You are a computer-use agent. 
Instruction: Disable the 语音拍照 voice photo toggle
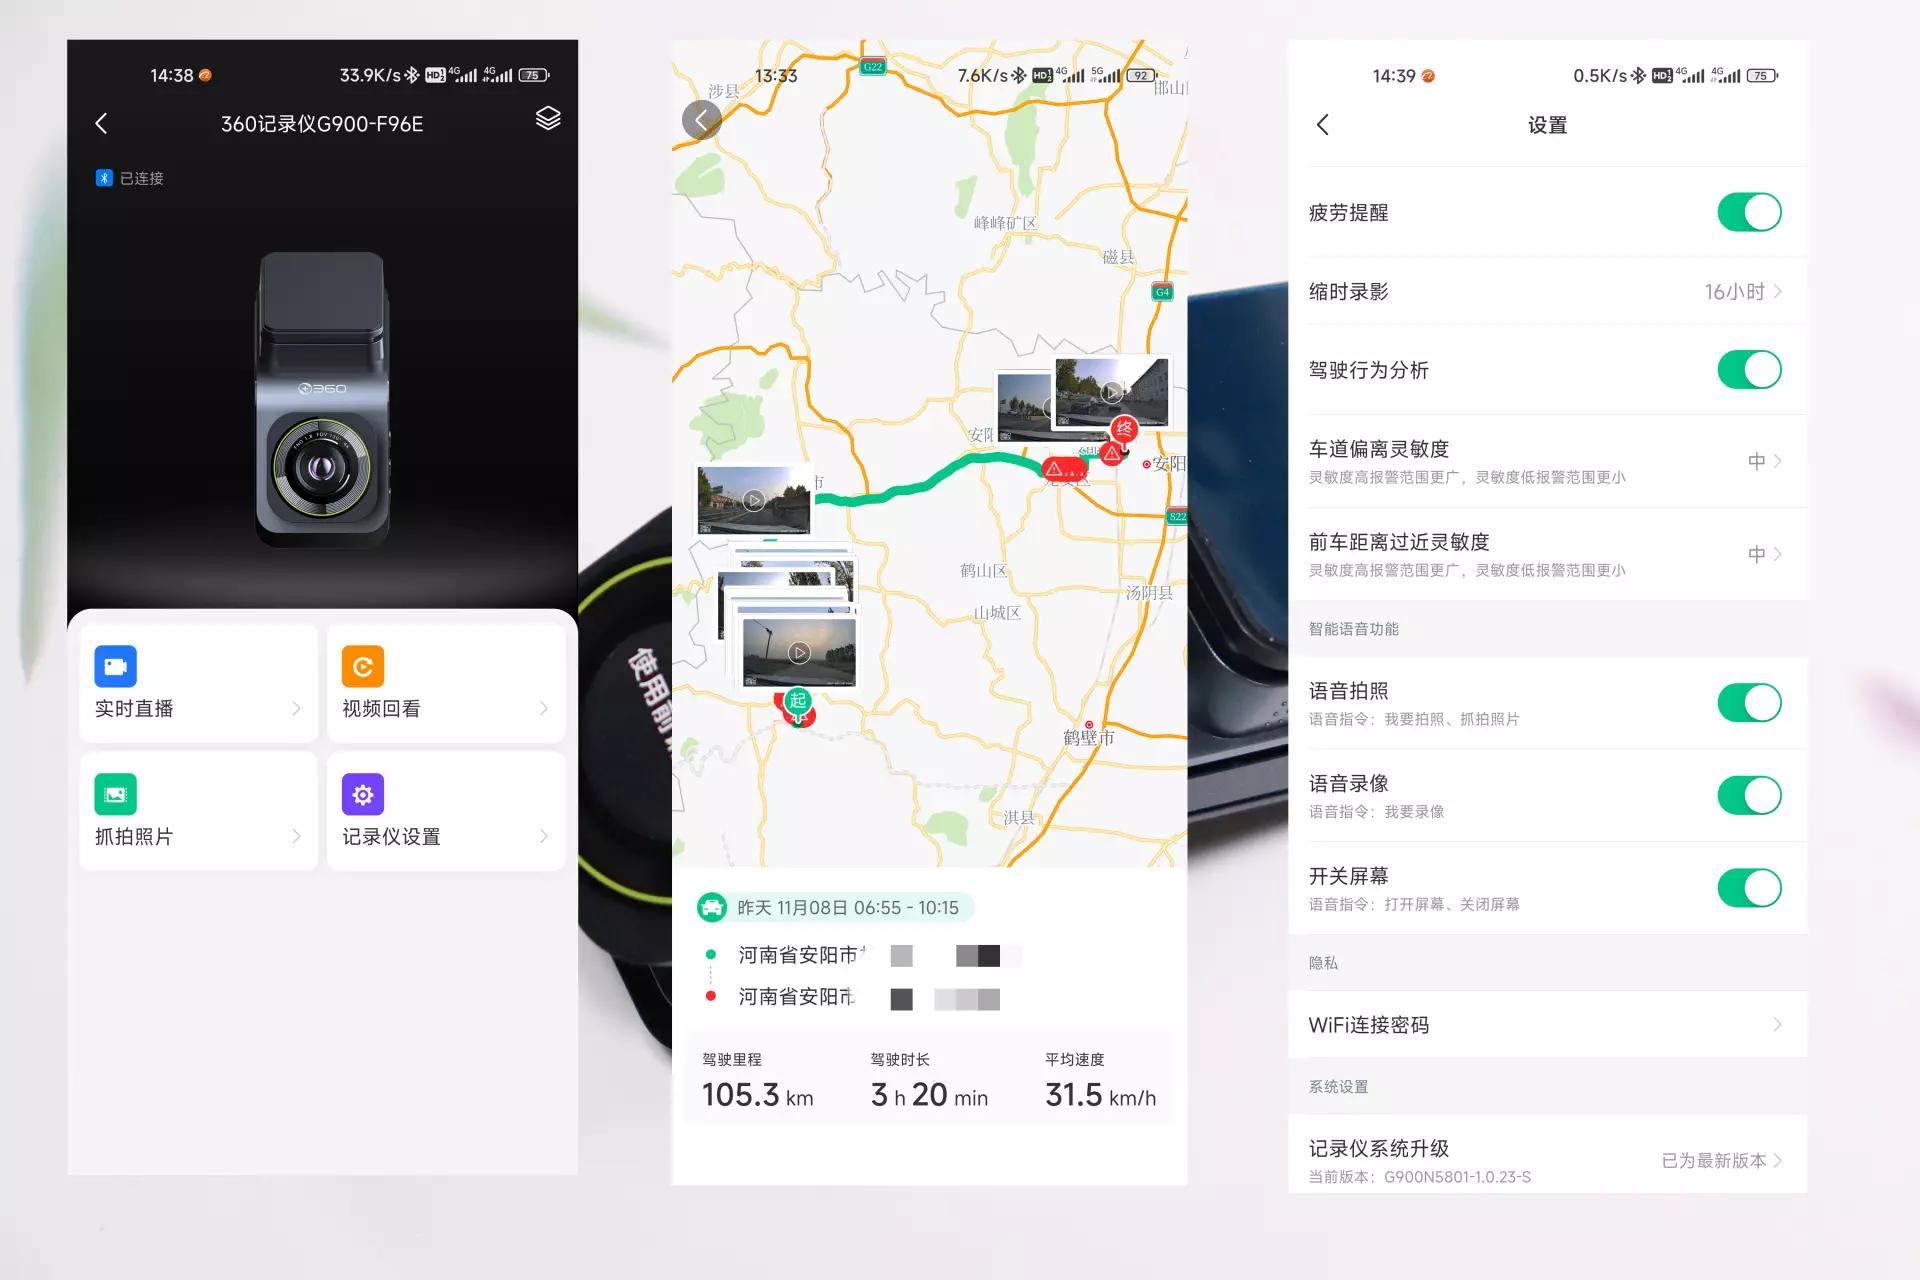[x=1749, y=702]
